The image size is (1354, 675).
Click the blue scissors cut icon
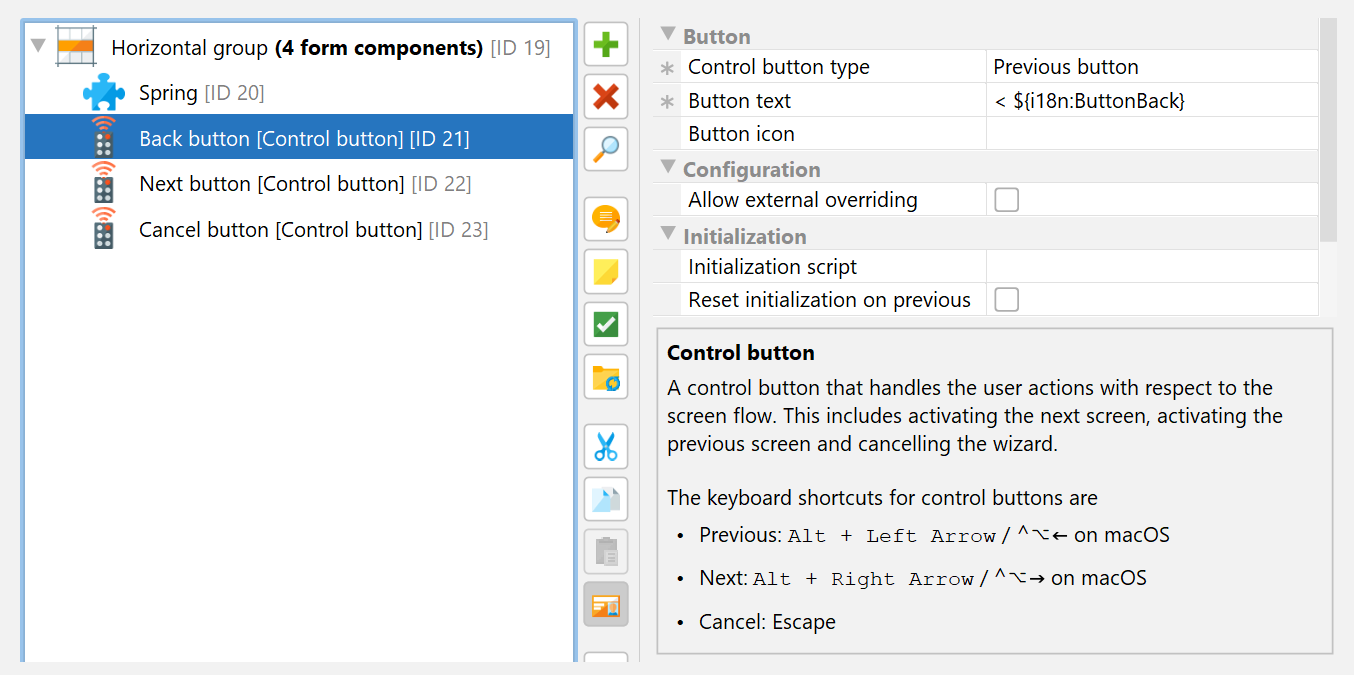(606, 447)
